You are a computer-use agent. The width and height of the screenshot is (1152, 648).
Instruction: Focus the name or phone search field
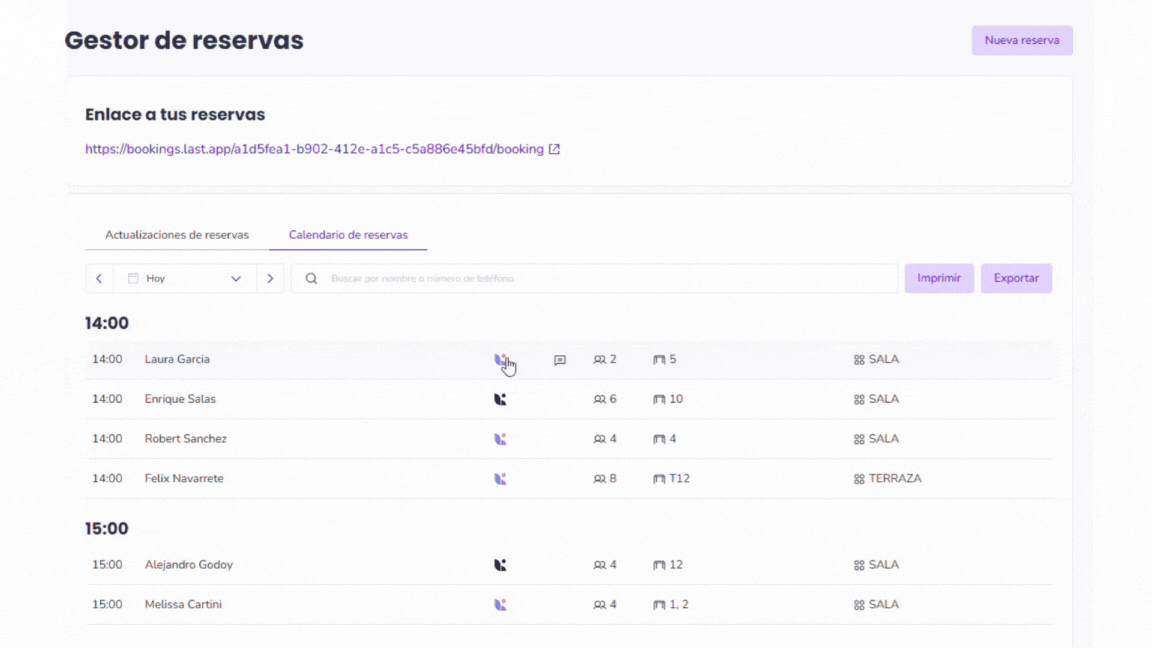(600, 279)
